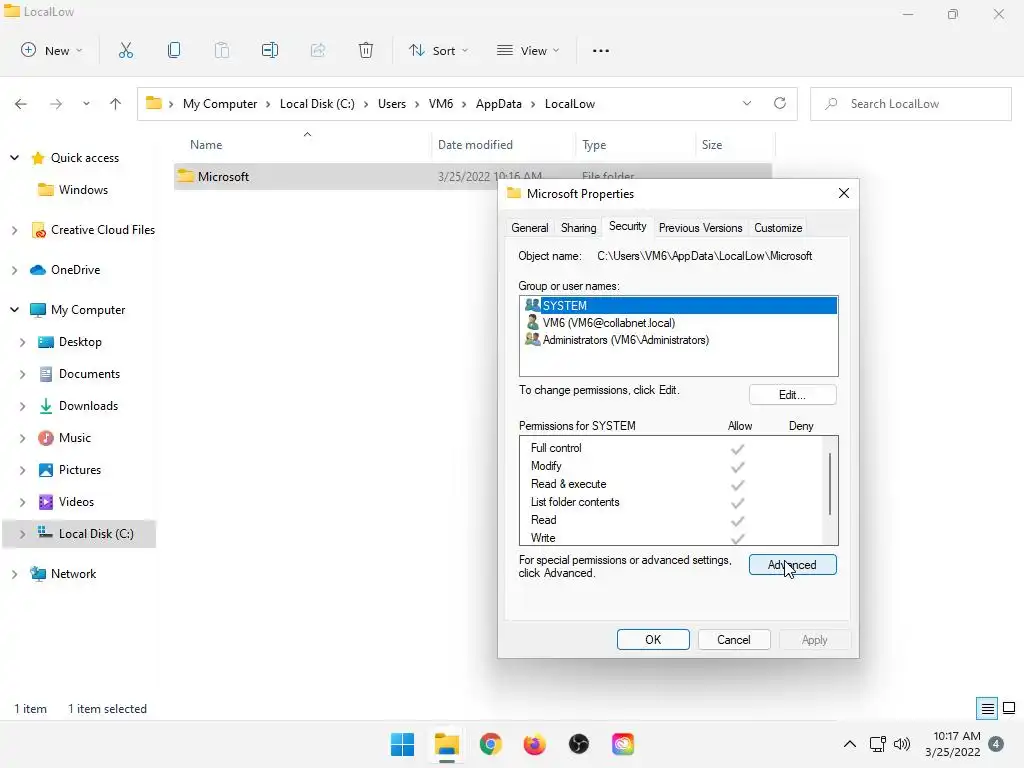
Task: Click the Paste clipboard icon
Action: 222,50
